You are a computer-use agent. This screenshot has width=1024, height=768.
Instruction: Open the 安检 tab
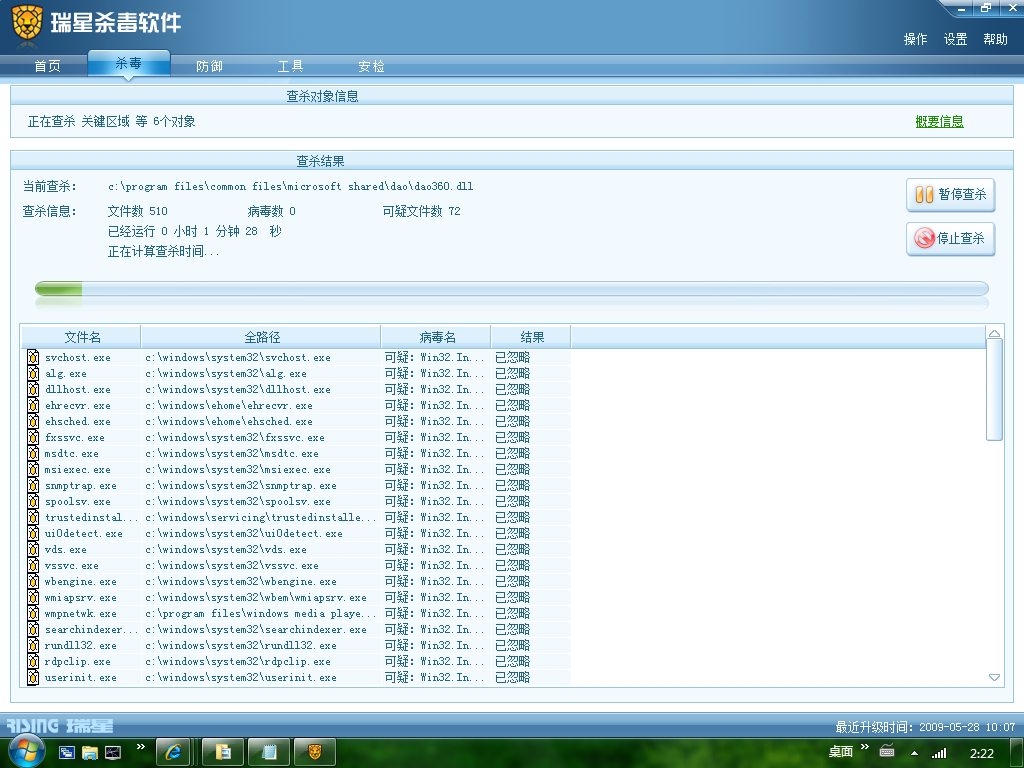coord(371,66)
